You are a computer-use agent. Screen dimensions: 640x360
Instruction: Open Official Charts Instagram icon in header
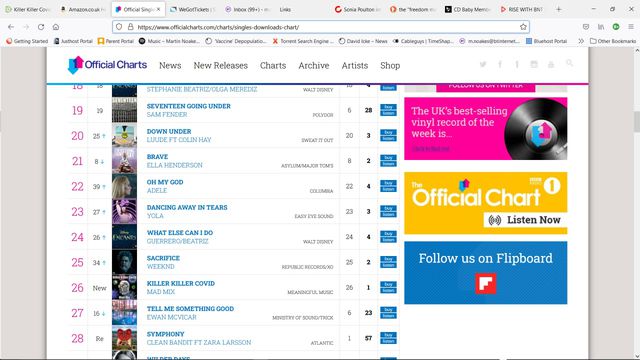534,64
